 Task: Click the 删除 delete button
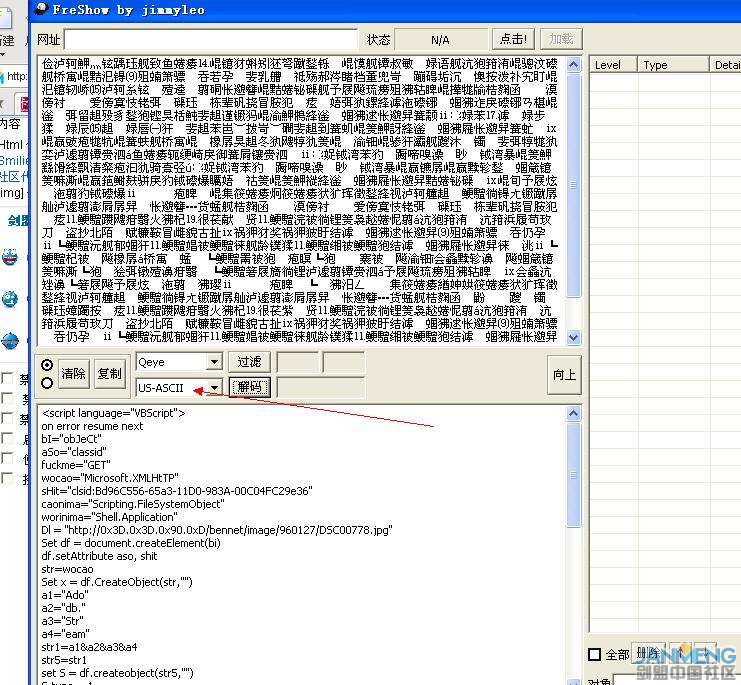pos(648,653)
